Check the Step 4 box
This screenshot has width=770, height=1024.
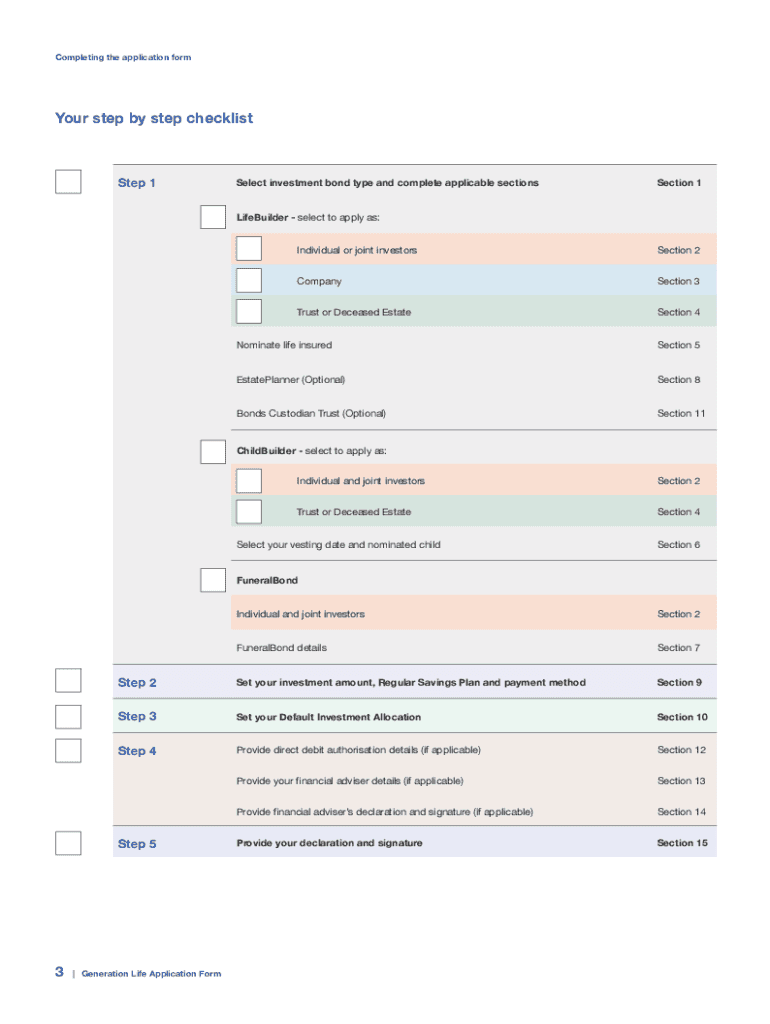(68, 750)
